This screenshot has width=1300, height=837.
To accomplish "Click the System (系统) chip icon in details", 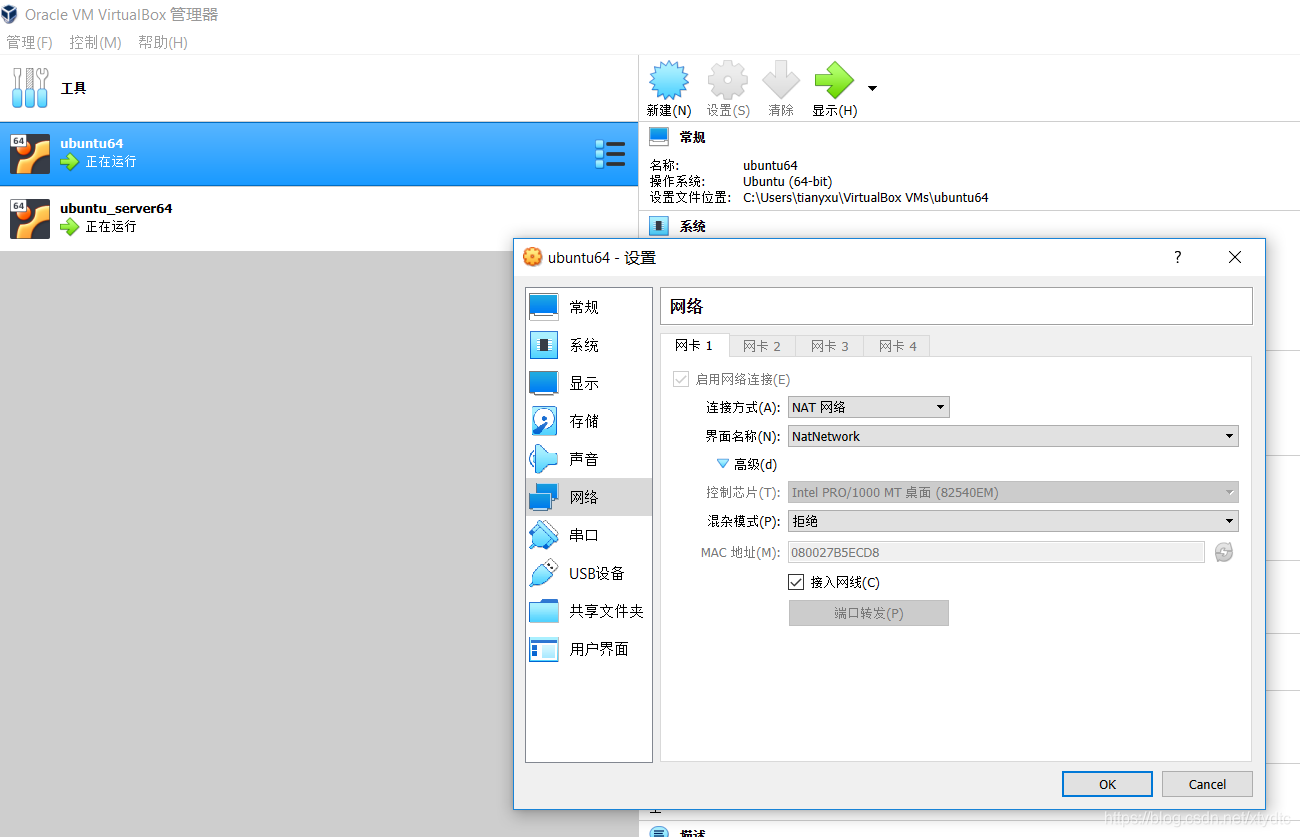I will (x=659, y=226).
